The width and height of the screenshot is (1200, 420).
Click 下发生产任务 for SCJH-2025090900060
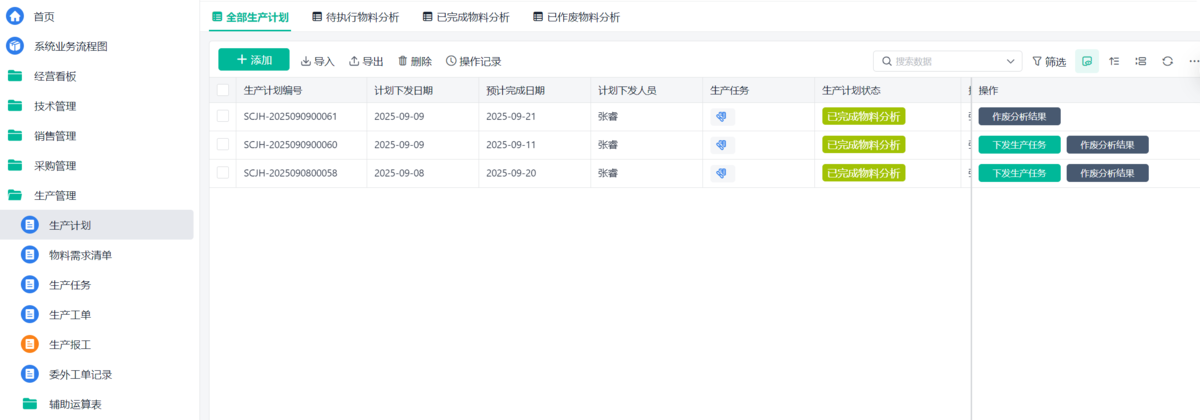click(x=1019, y=144)
